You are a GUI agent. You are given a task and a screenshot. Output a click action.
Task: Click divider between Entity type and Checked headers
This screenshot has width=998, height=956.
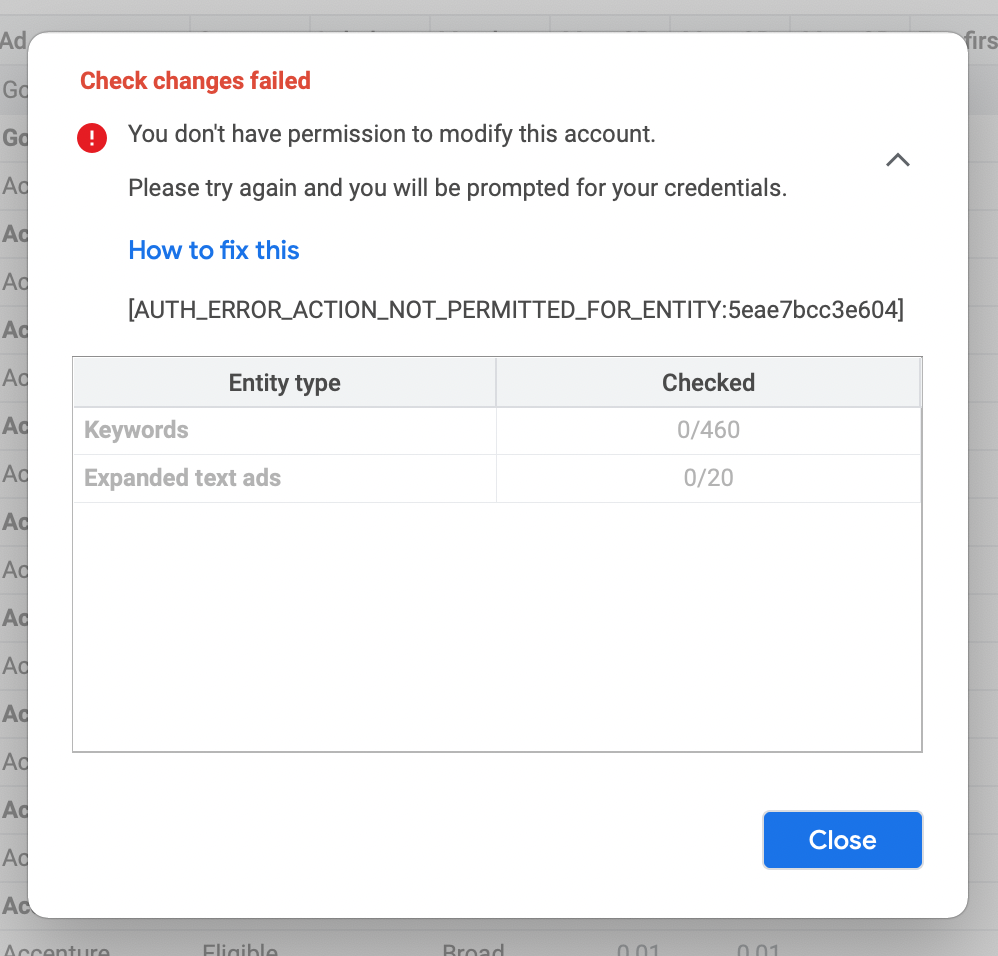pyautogui.click(x=496, y=383)
